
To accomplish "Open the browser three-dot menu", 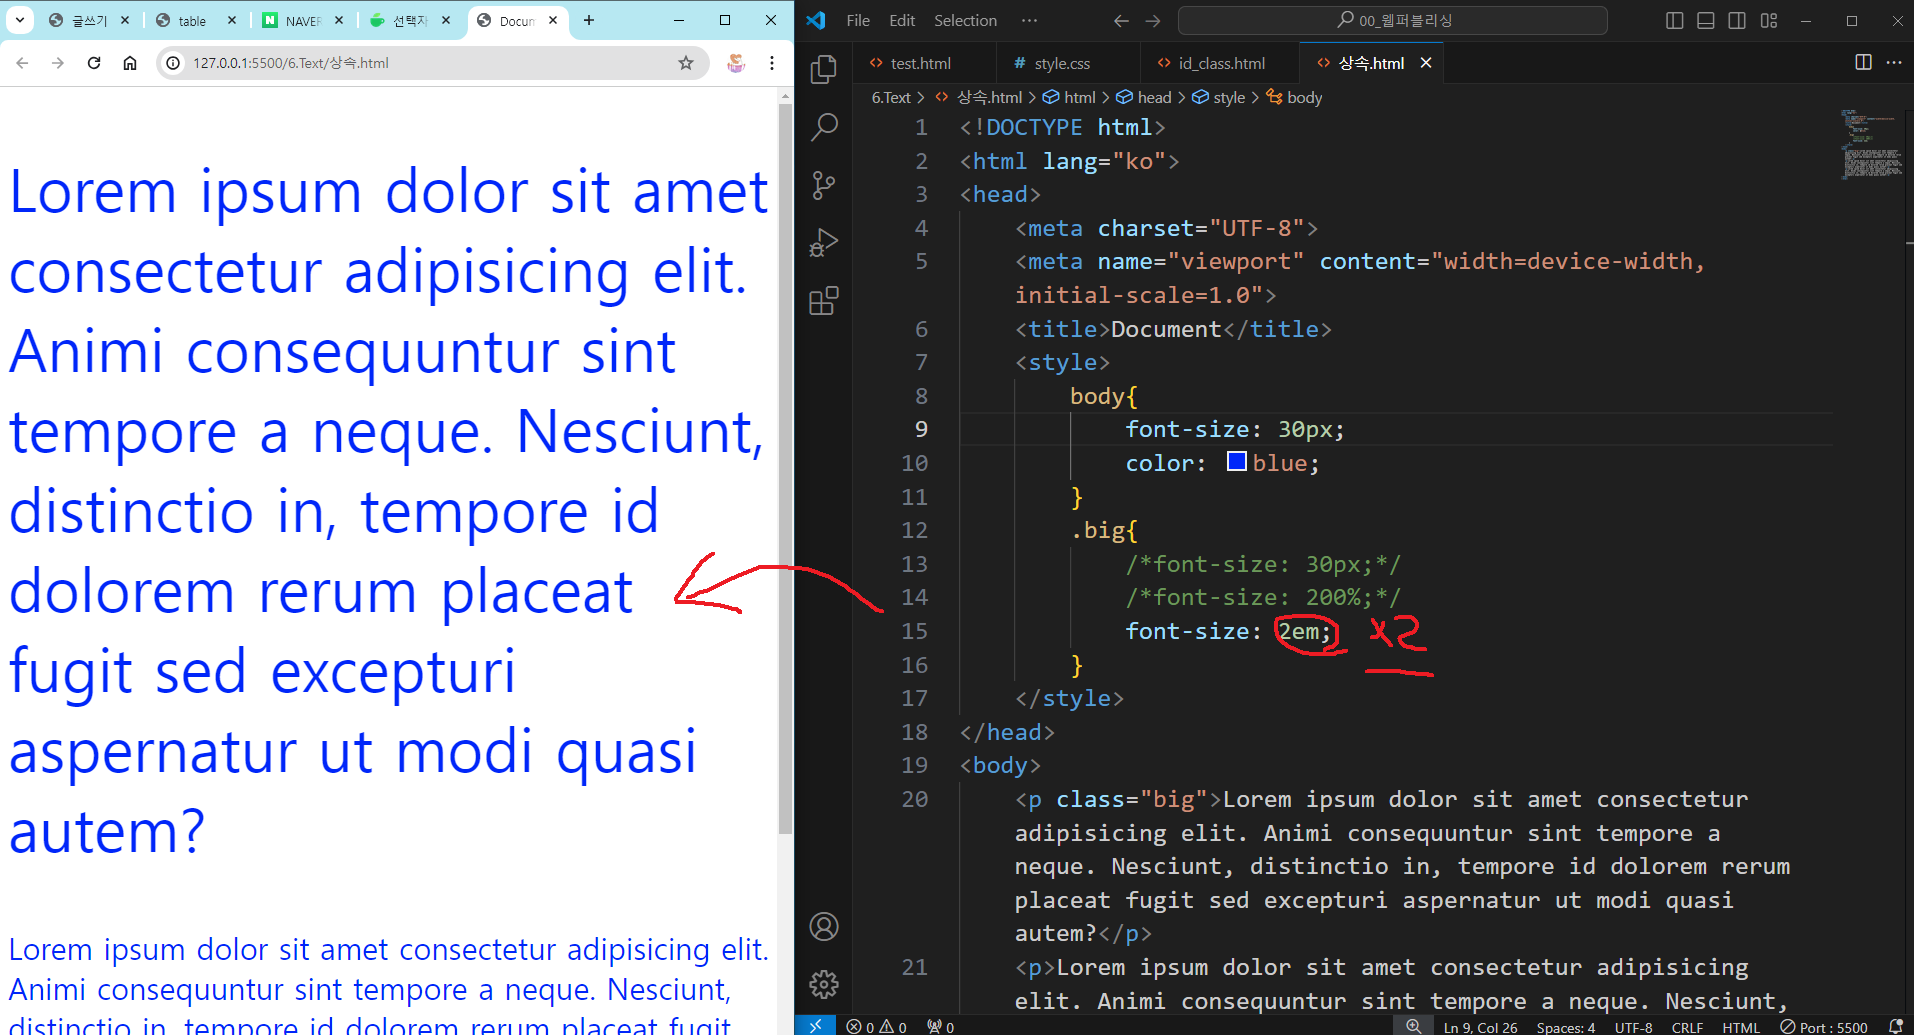I will point(772,63).
